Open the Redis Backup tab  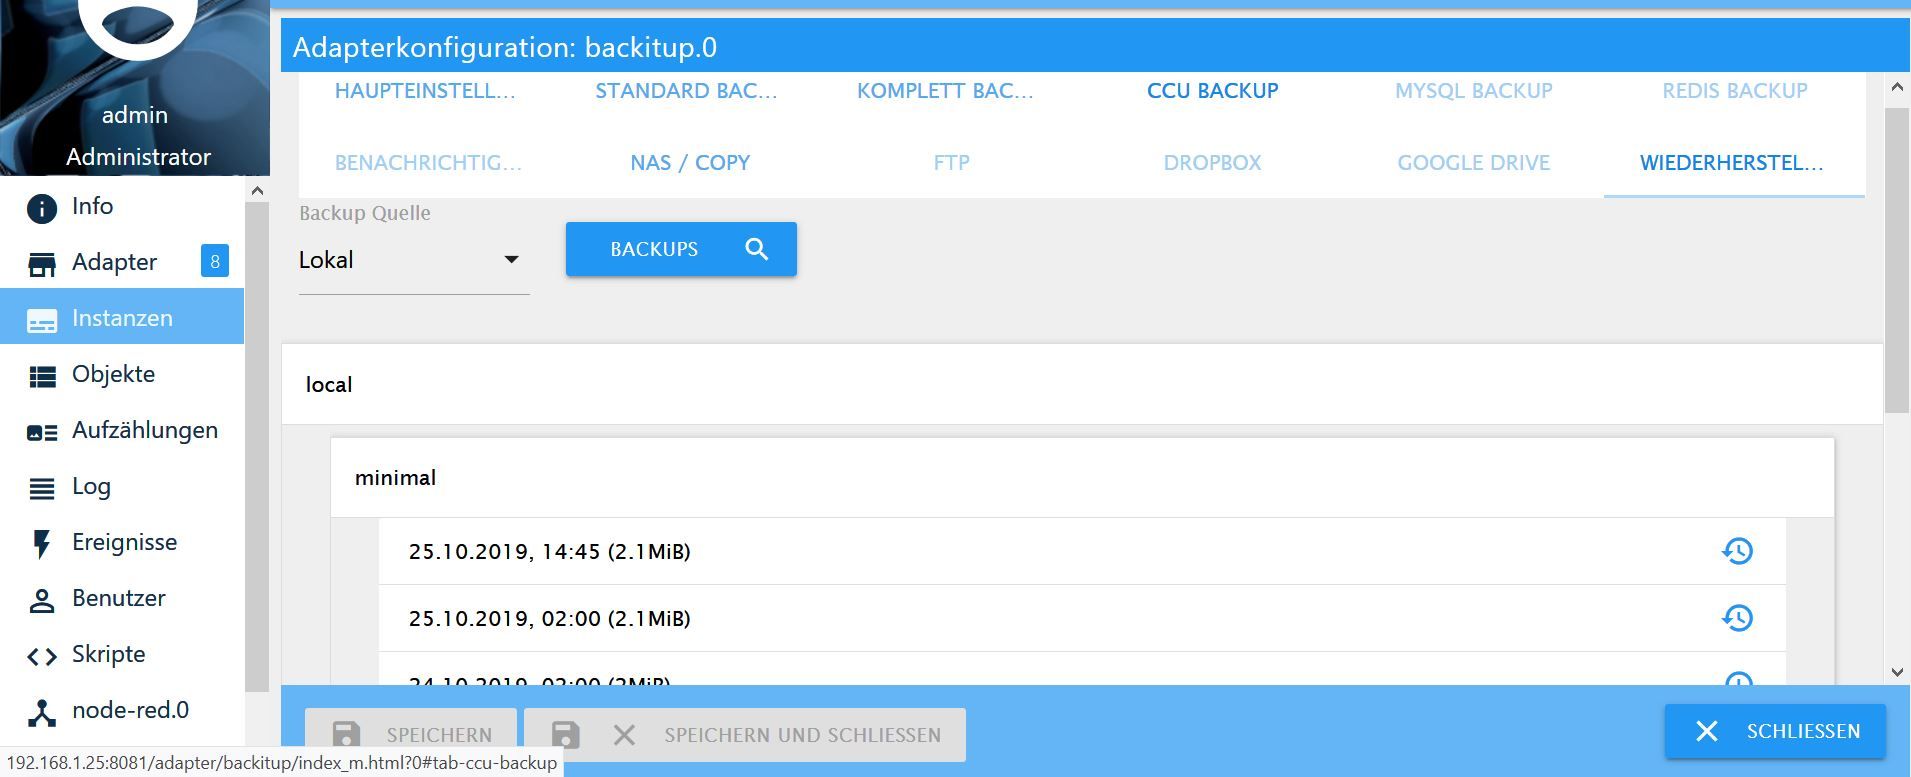(x=1734, y=90)
